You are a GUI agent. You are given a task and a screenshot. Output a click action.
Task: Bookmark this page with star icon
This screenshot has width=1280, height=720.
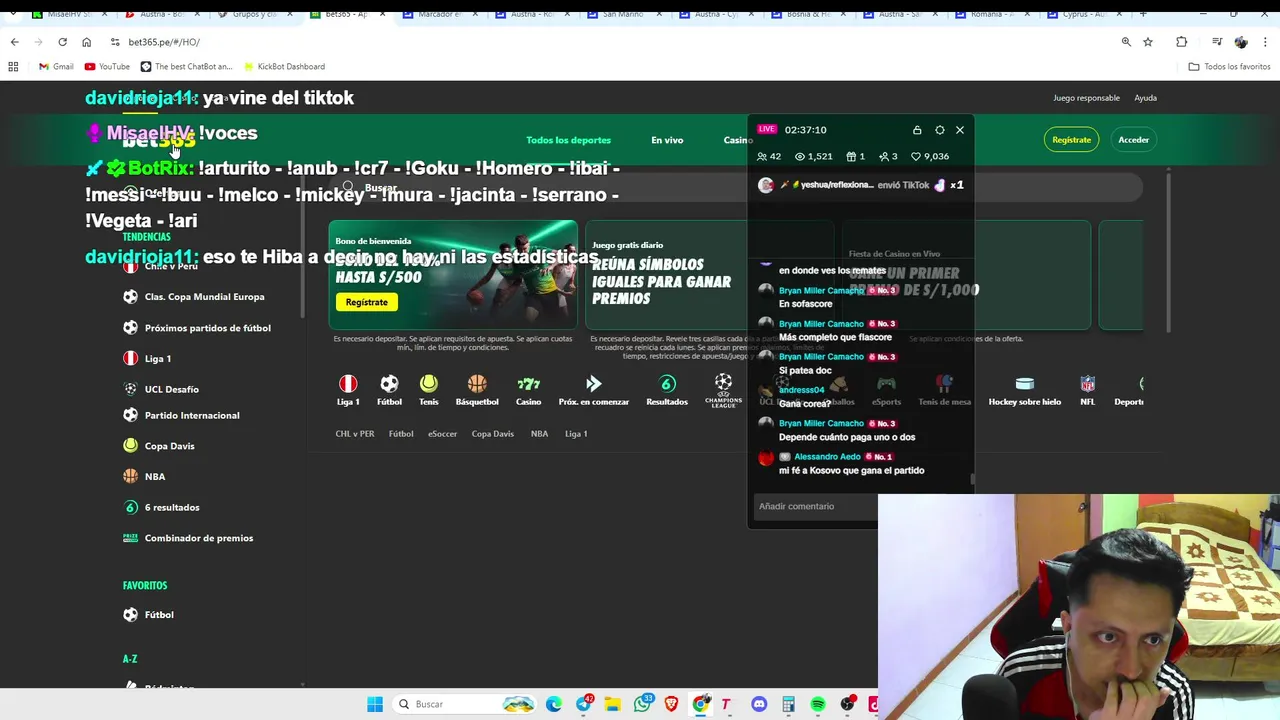(x=1148, y=42)
